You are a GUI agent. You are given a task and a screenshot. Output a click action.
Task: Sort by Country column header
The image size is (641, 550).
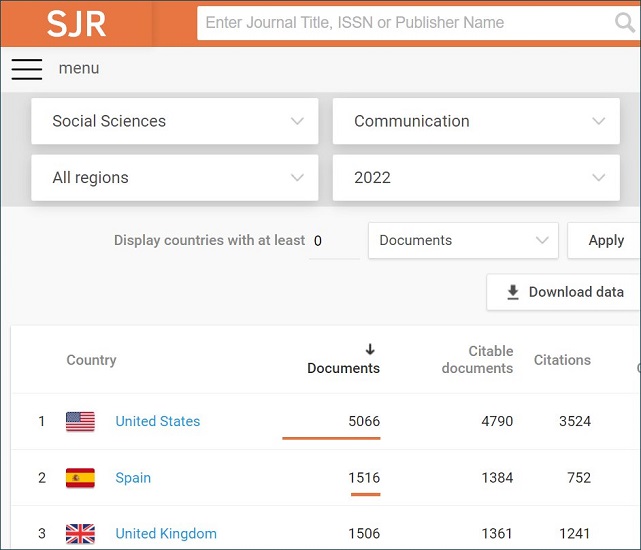click(91, 360)
